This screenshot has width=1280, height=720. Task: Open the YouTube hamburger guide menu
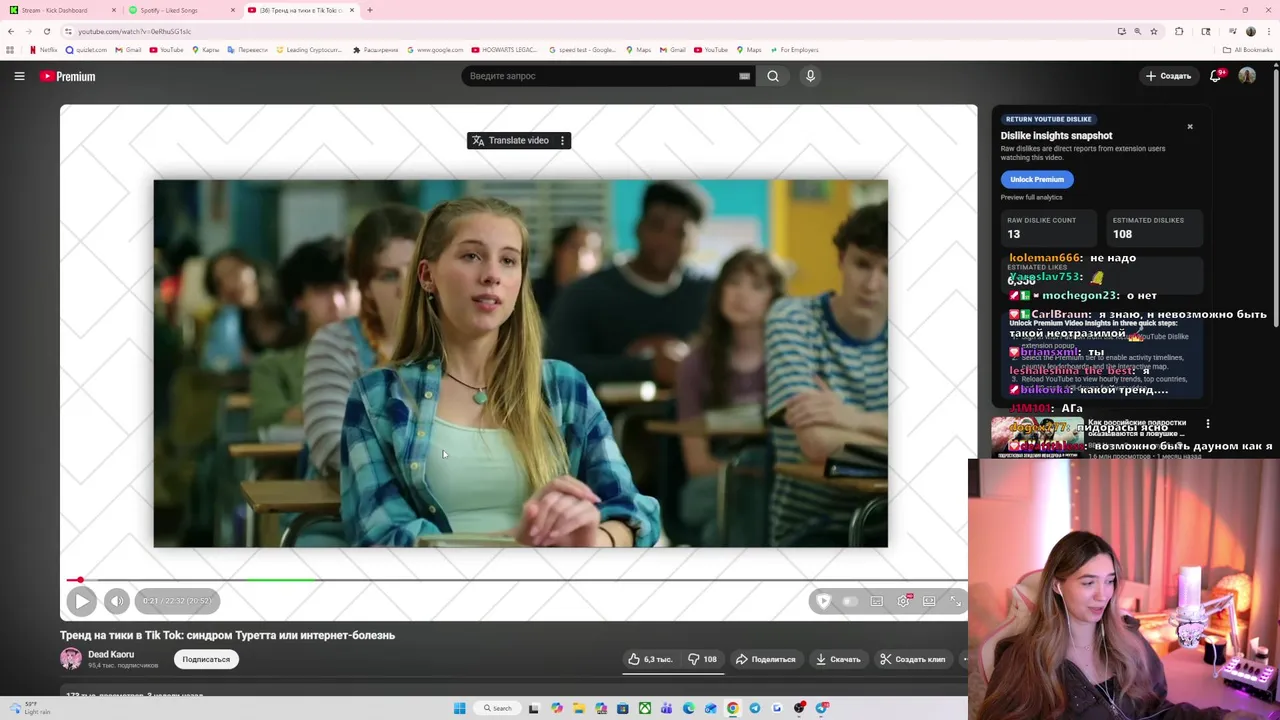(19, 76)
